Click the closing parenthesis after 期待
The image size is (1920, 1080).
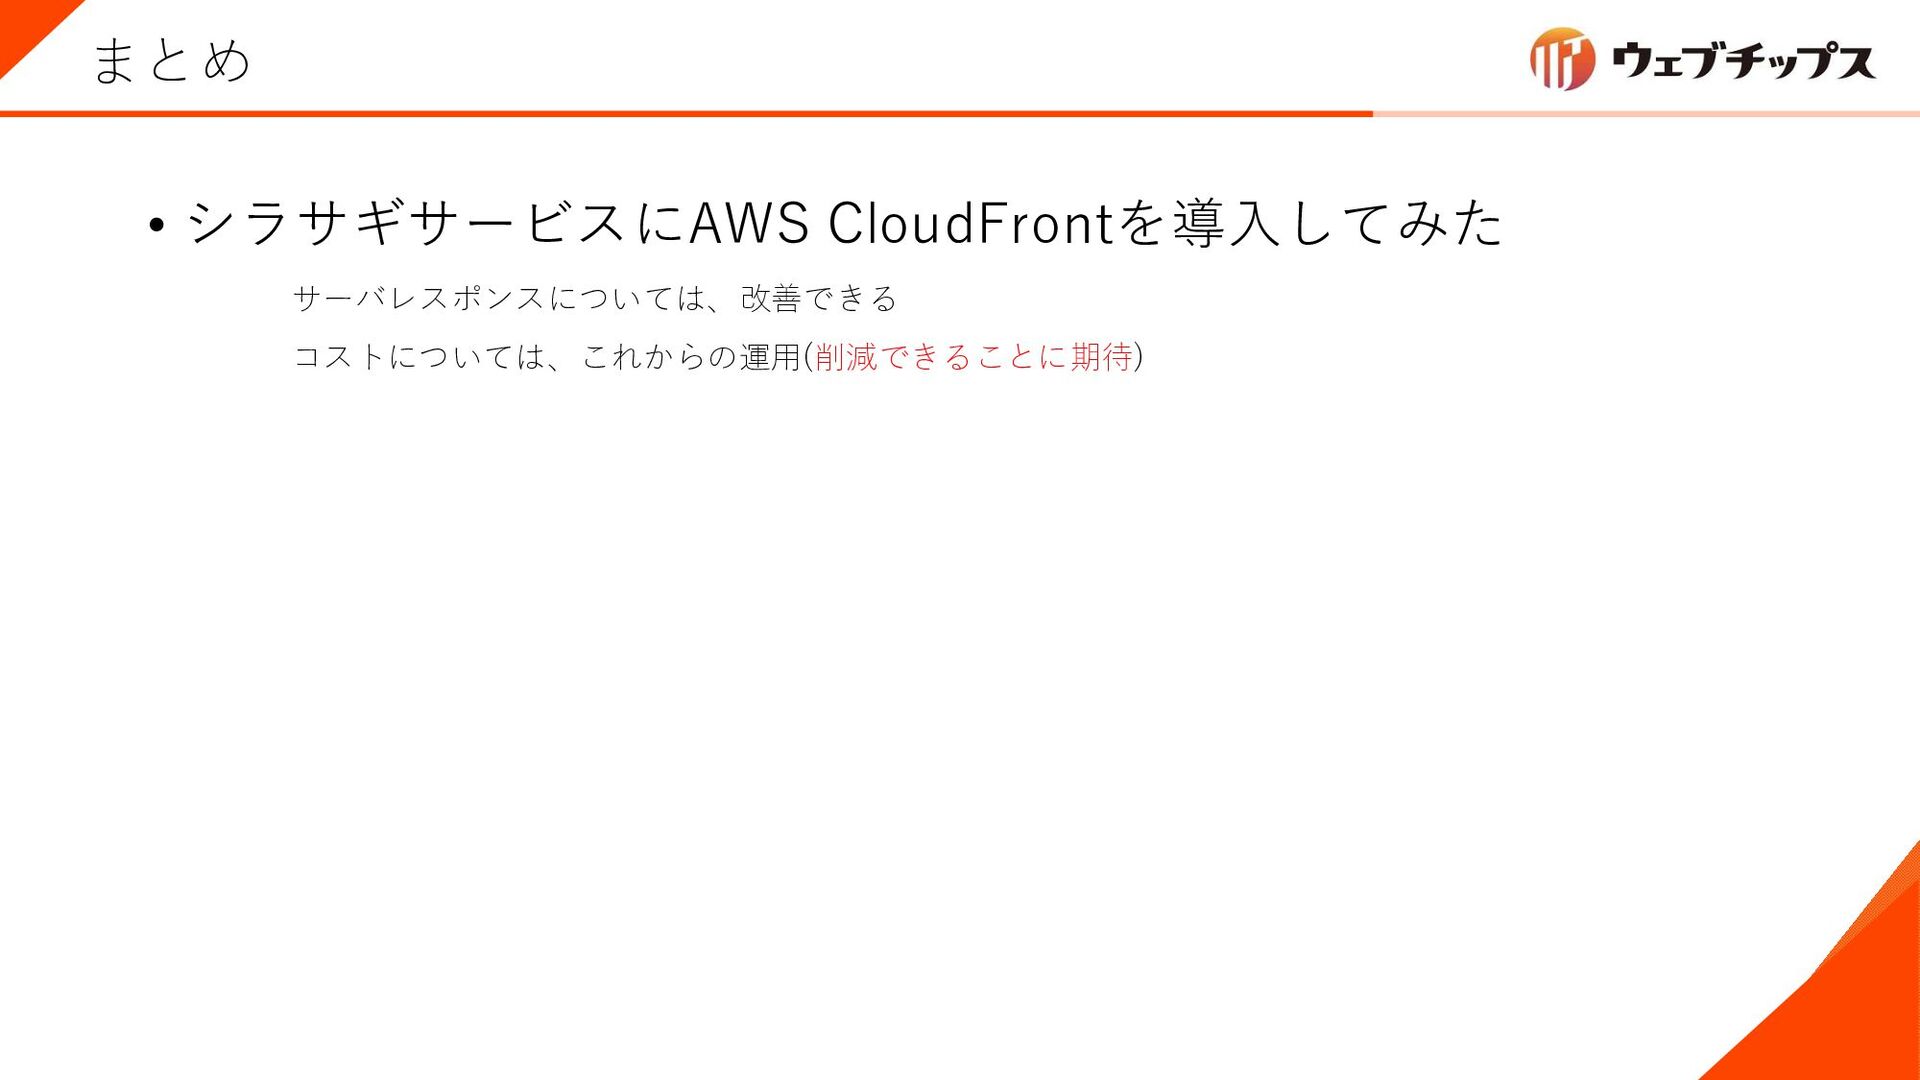[x=1139, y=357]
